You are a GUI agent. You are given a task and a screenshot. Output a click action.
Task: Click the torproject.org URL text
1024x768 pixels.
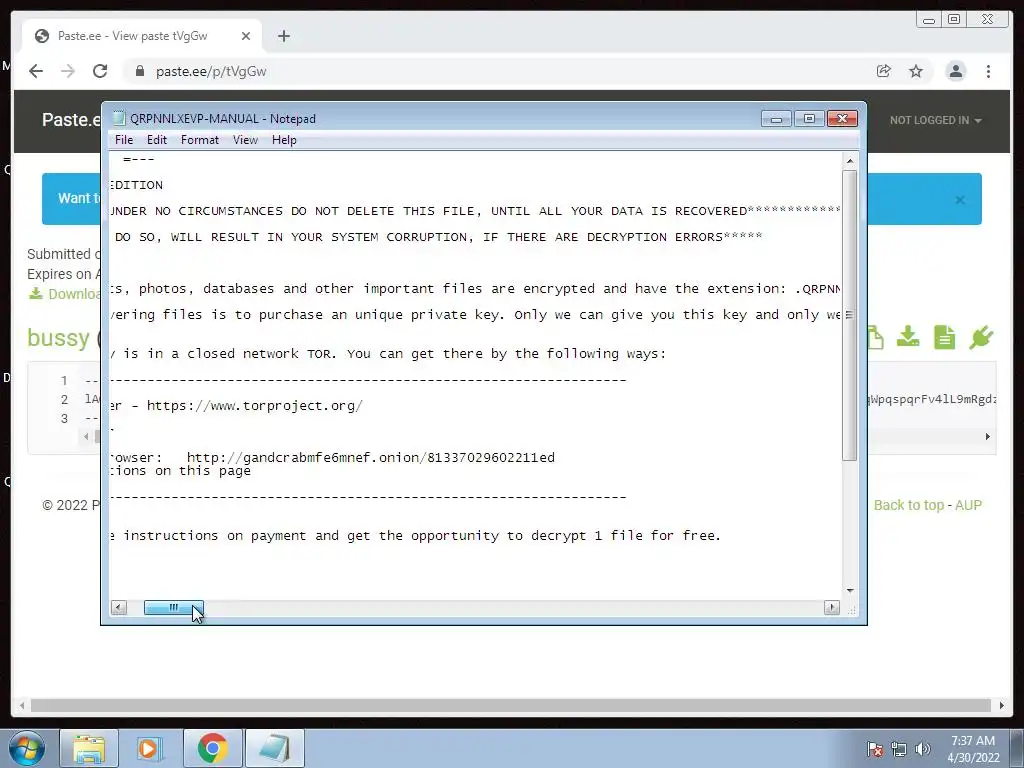255,406
